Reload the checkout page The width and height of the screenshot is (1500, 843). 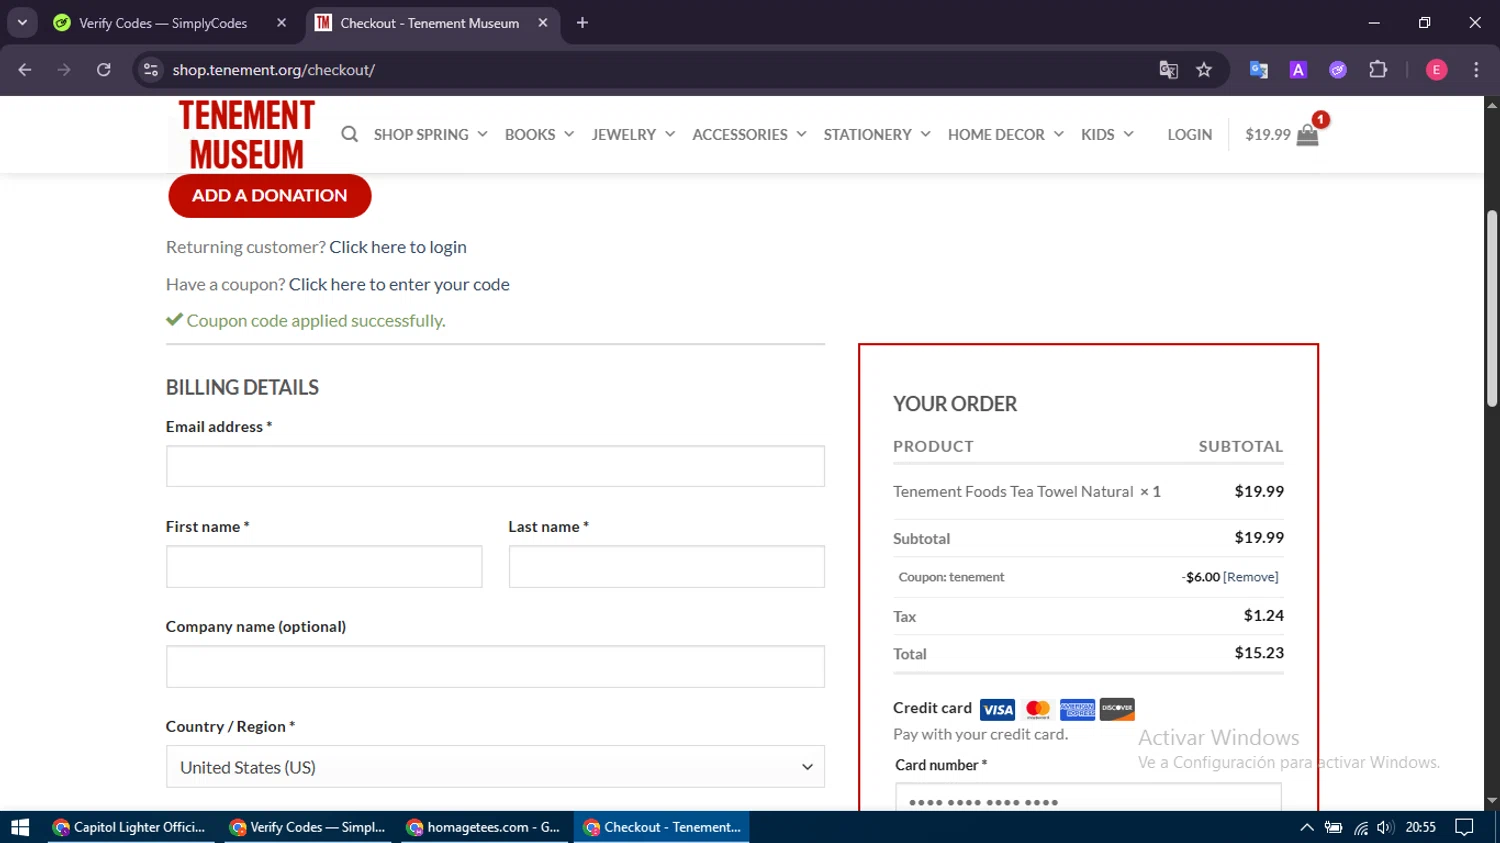(104, 70)
